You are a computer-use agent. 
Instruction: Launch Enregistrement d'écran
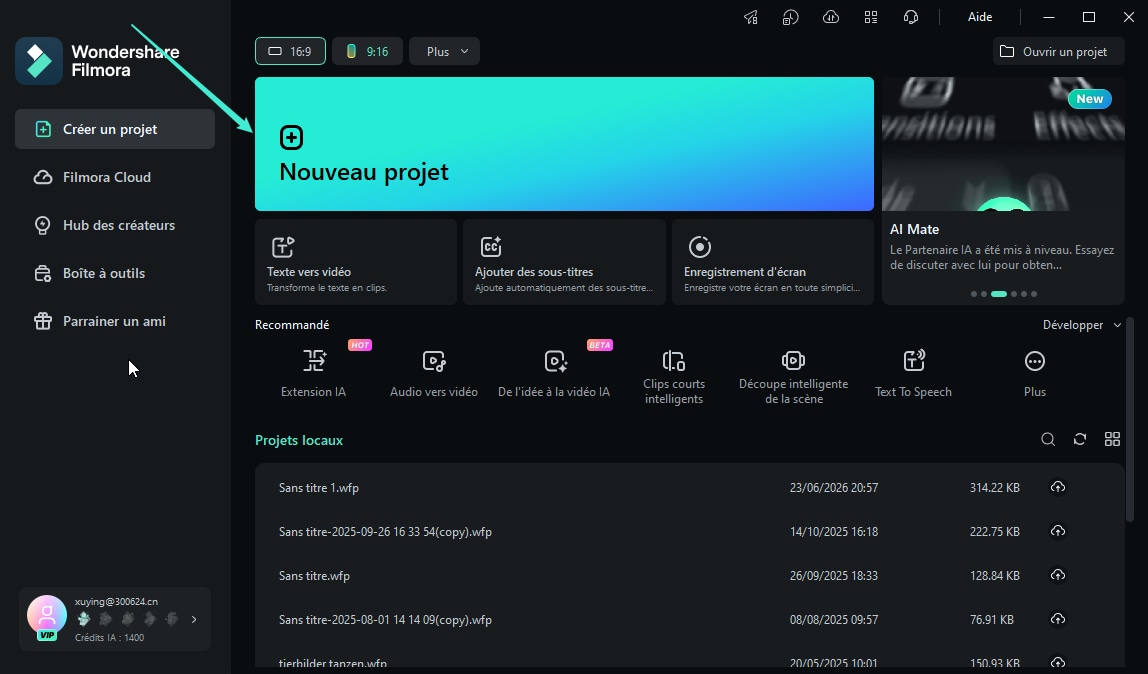[772, 262]
